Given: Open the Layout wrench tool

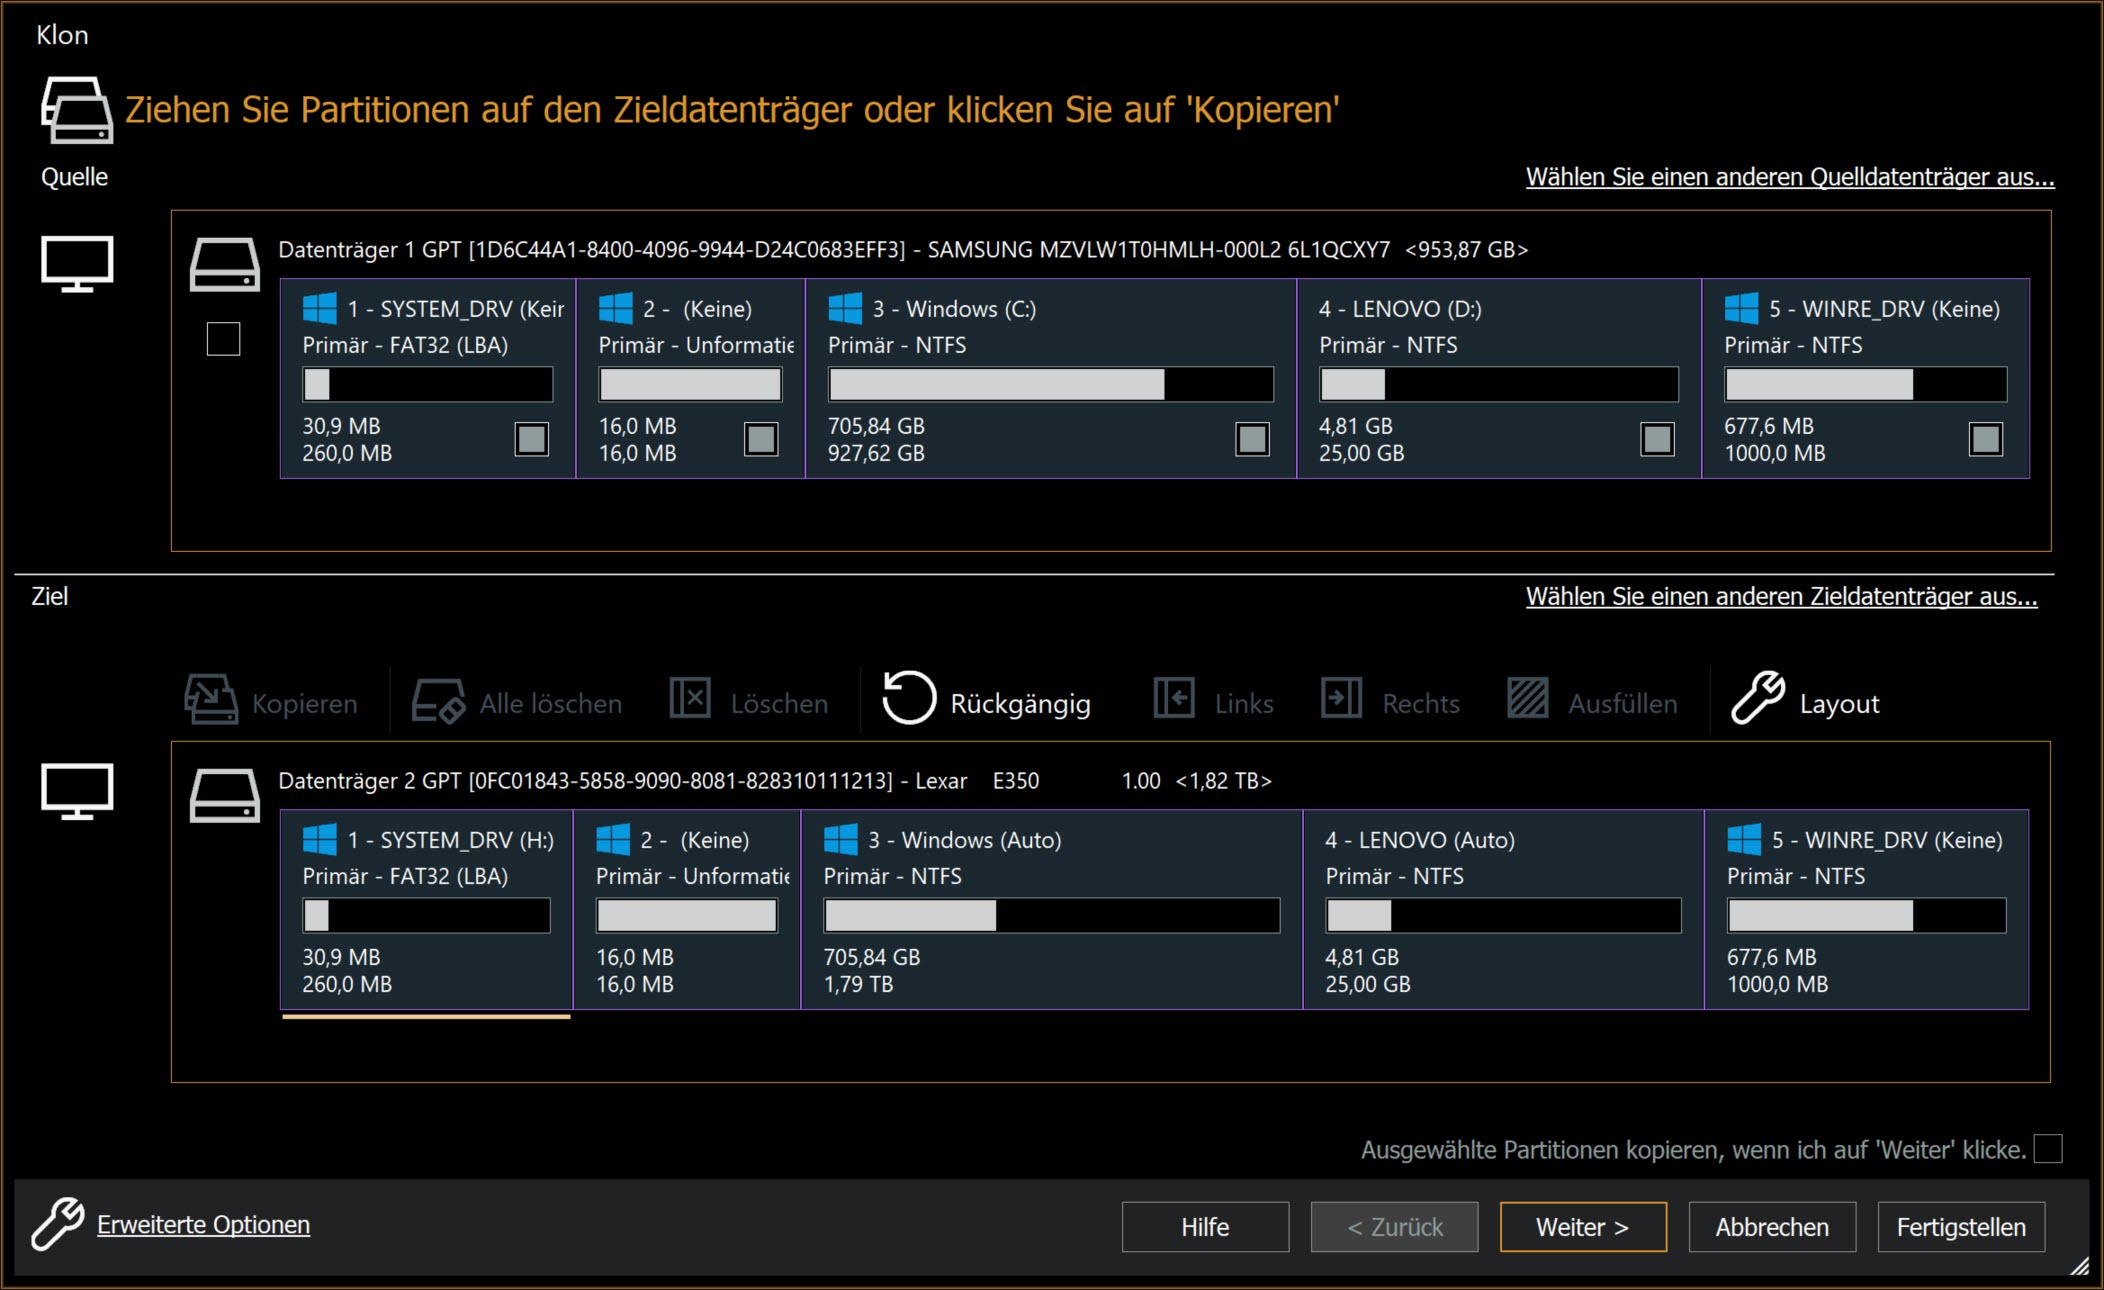Looking at the screenshot, I should coord(1758,698).
